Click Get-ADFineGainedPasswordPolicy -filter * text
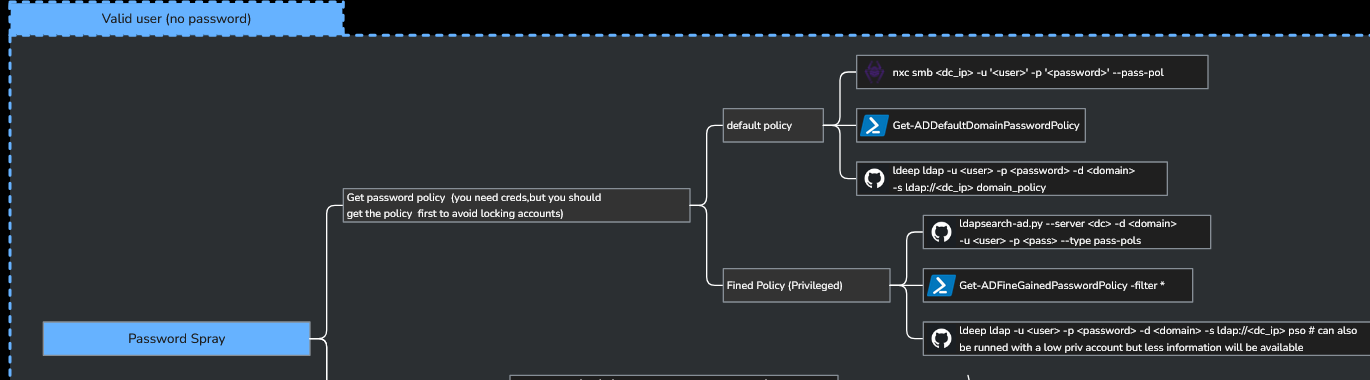The height and width of the screenshot is (380, 1370). [x=1062, y=286]
